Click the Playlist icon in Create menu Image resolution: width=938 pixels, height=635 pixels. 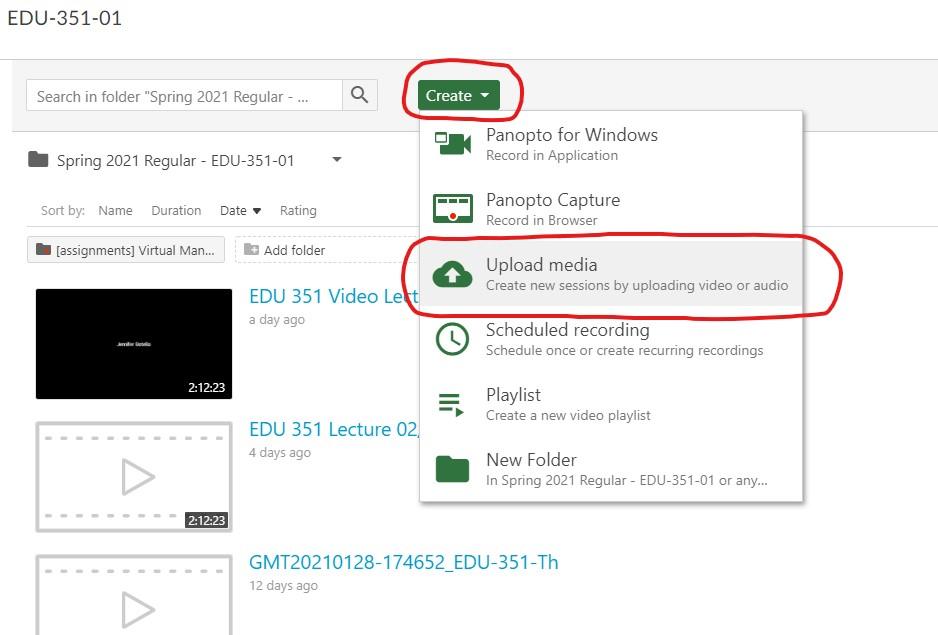(451, 404)
